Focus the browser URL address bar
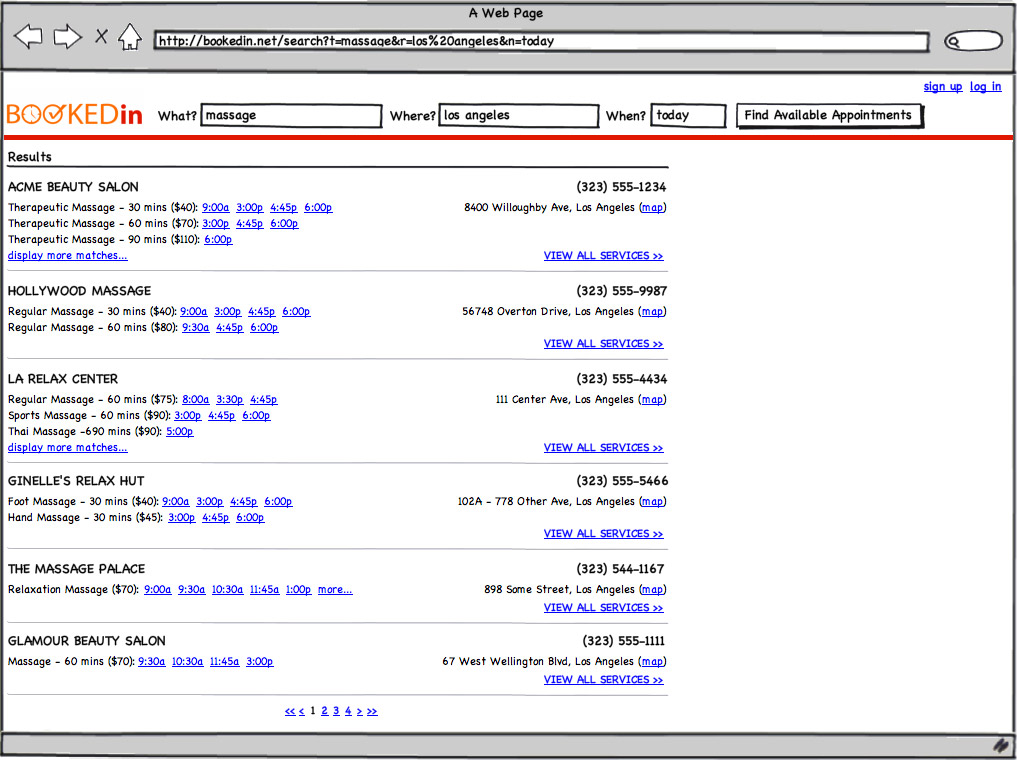 [x=541, y=41]
